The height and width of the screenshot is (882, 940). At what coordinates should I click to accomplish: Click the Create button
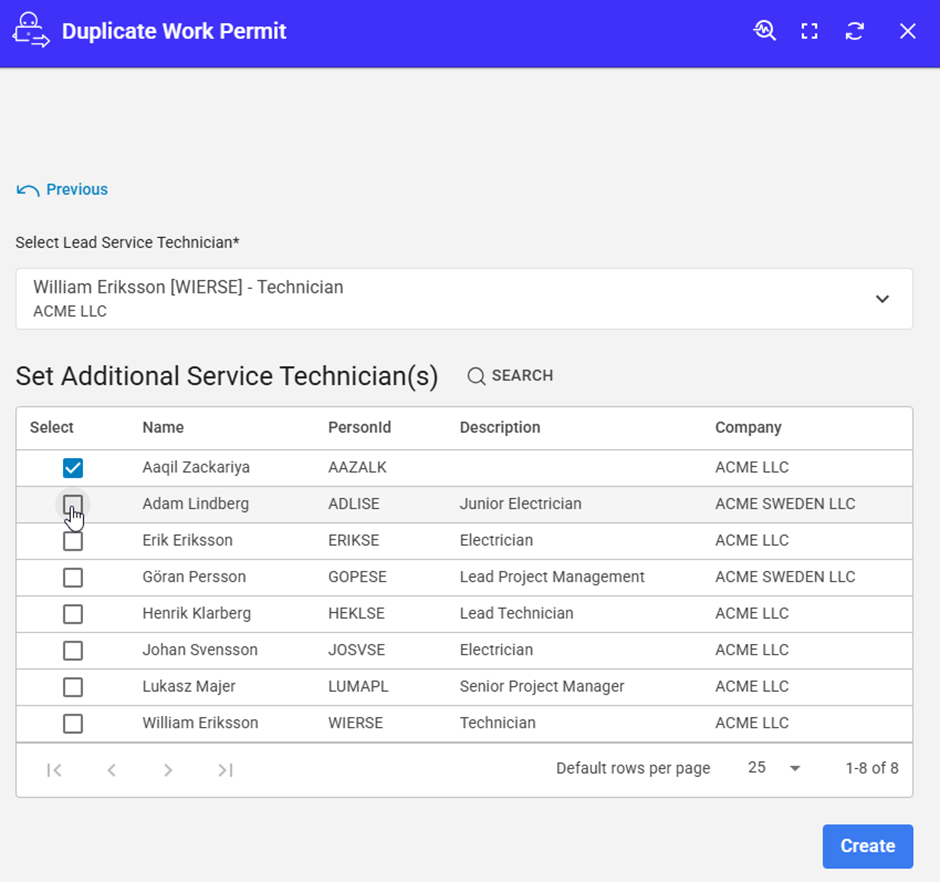click(867, 846)
